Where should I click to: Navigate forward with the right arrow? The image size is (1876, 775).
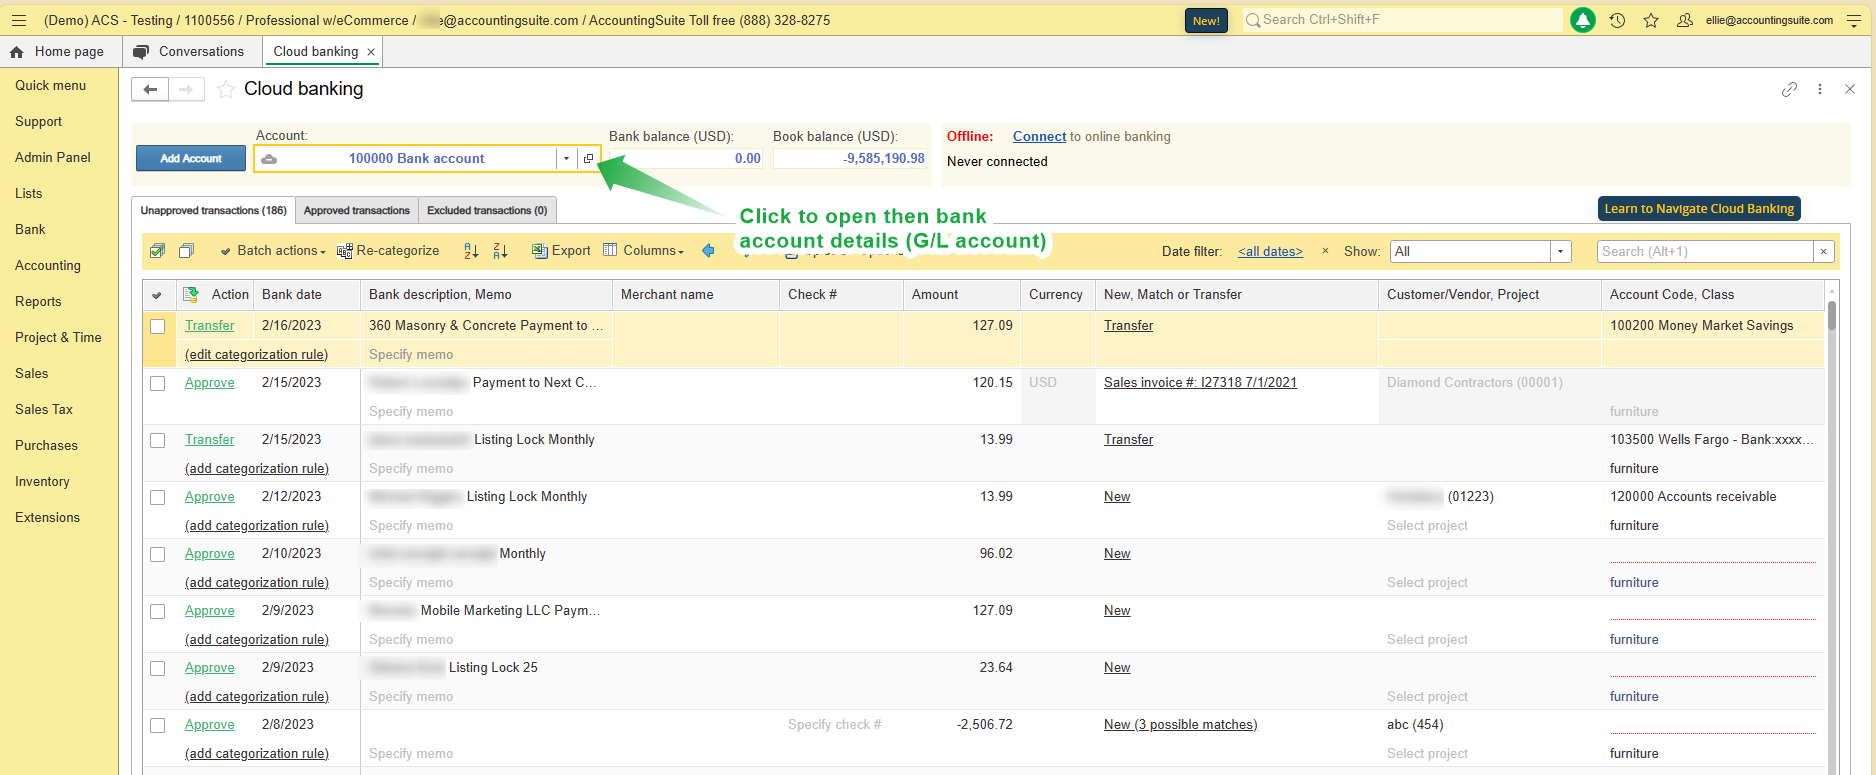click(x=186, y=89)
